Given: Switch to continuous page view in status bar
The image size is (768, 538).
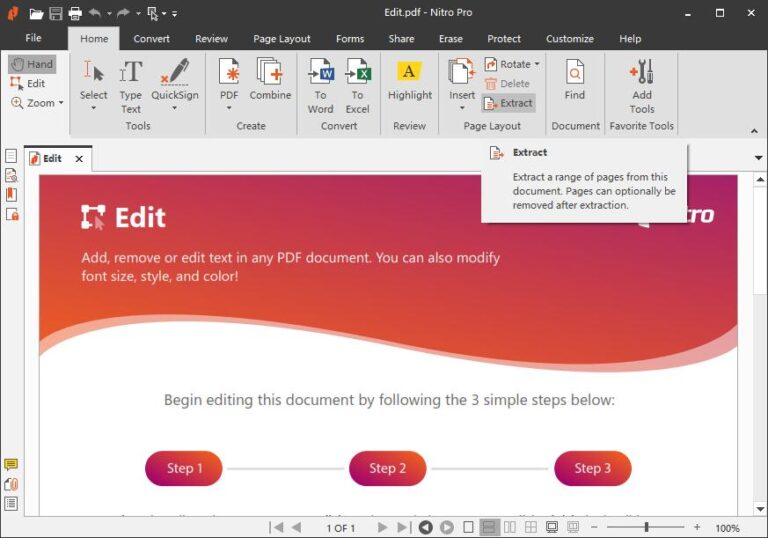Looking at the screenshot, I should (x=489, y=527).
